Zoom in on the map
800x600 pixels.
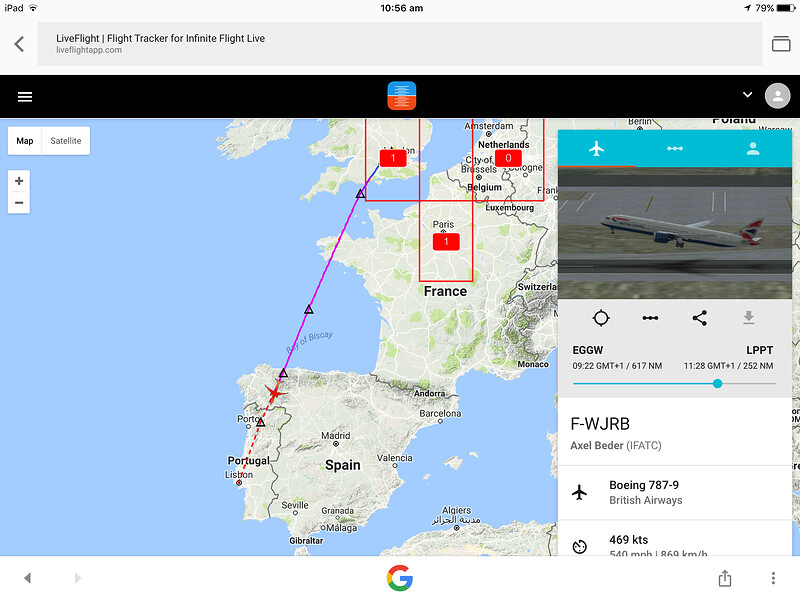[x=19, y=181]
